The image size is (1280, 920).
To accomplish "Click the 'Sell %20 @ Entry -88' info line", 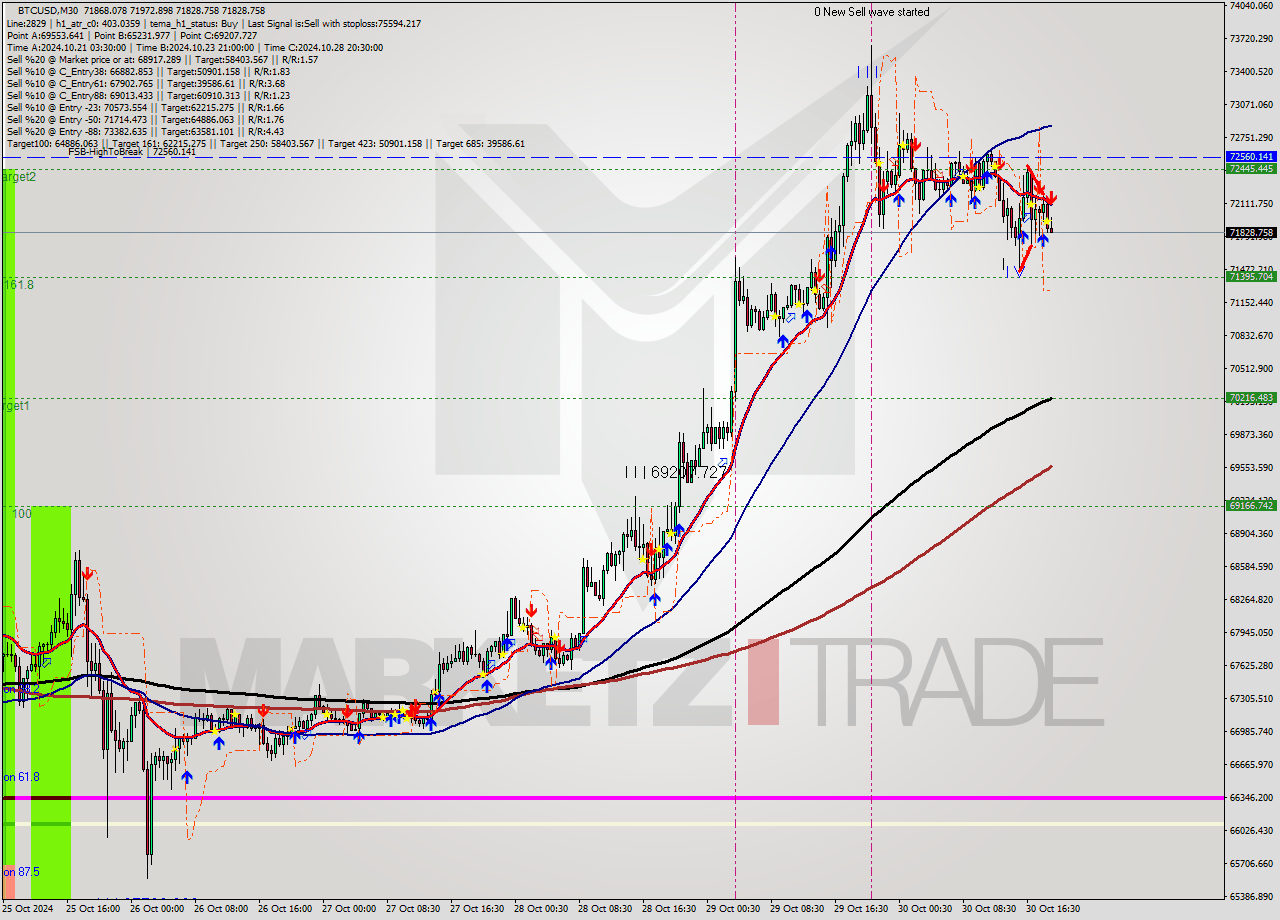I will tap(145, 131).
